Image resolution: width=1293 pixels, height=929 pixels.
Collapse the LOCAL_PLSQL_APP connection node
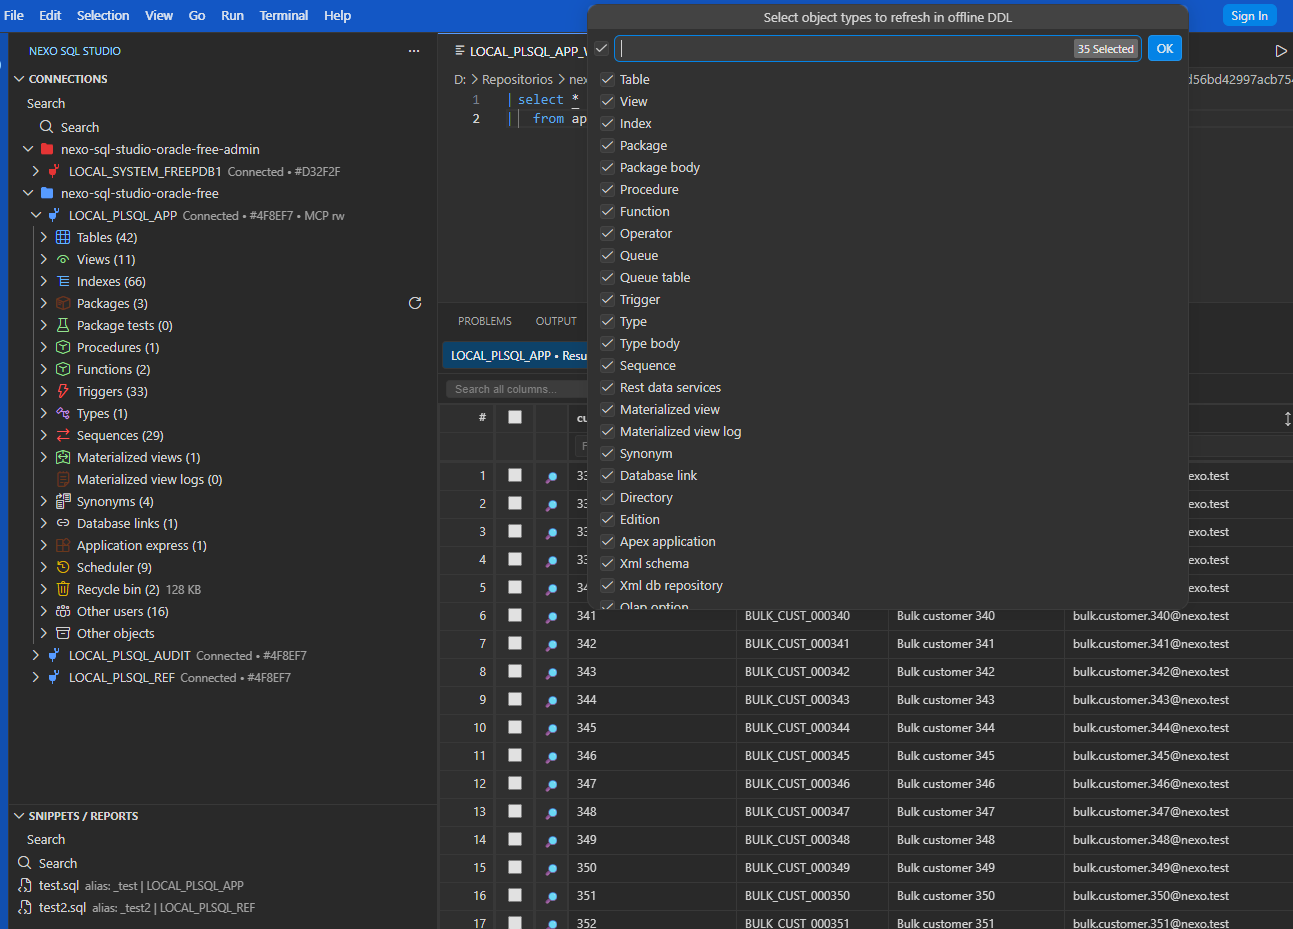tap(36, 215)
